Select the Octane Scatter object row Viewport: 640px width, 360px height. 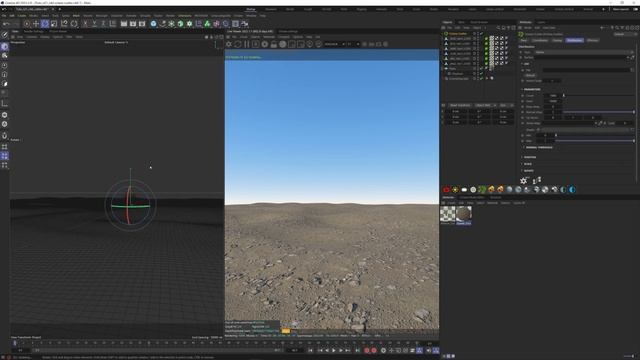pos(458,33)
